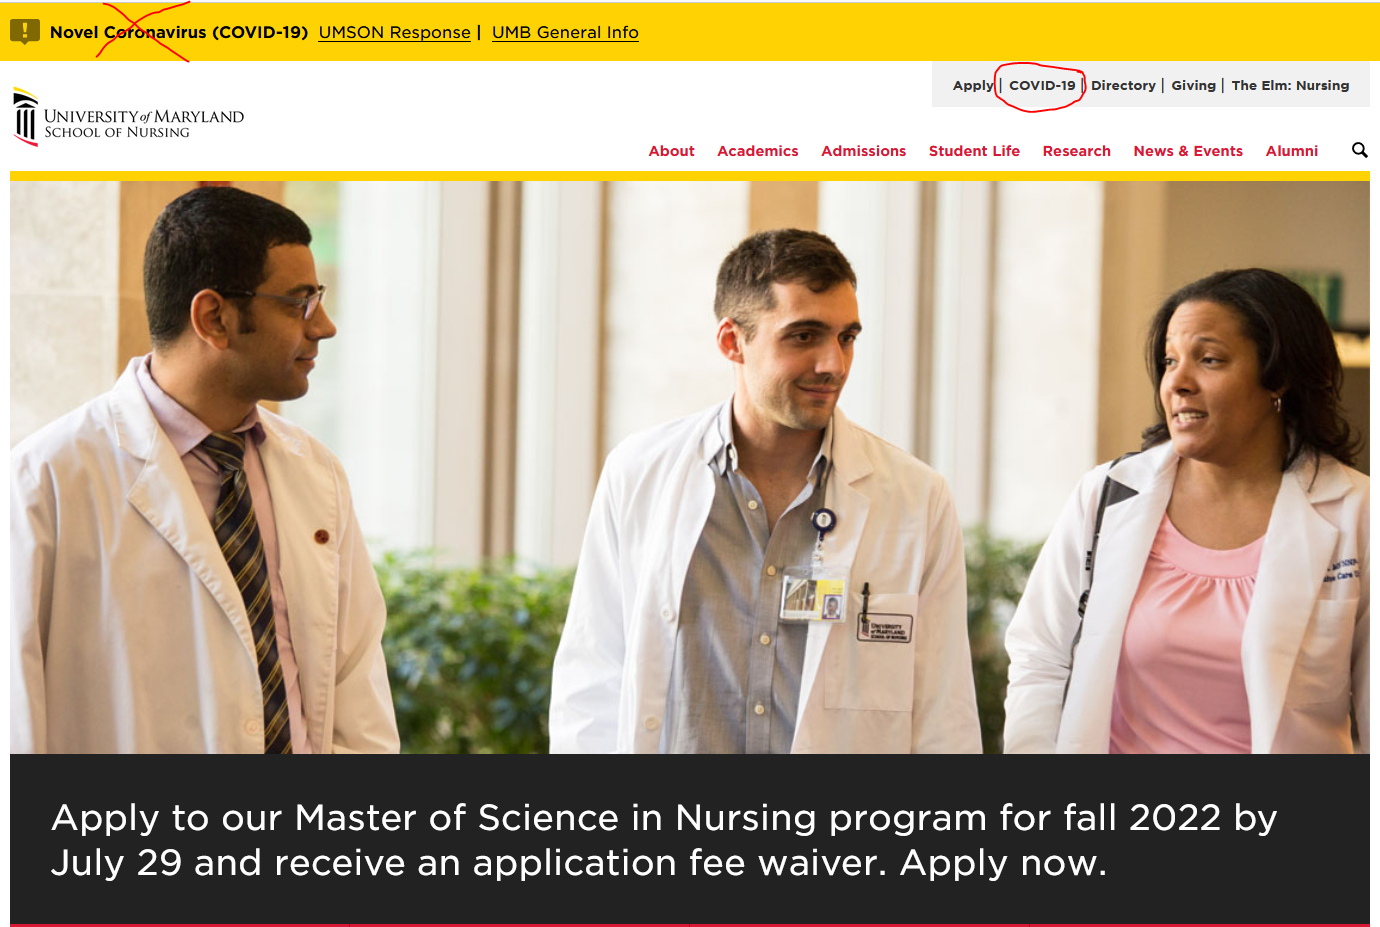Open the Student Life menu
Image resolution: width=1380 pixels, height=927 pixels.
(974, 151)
